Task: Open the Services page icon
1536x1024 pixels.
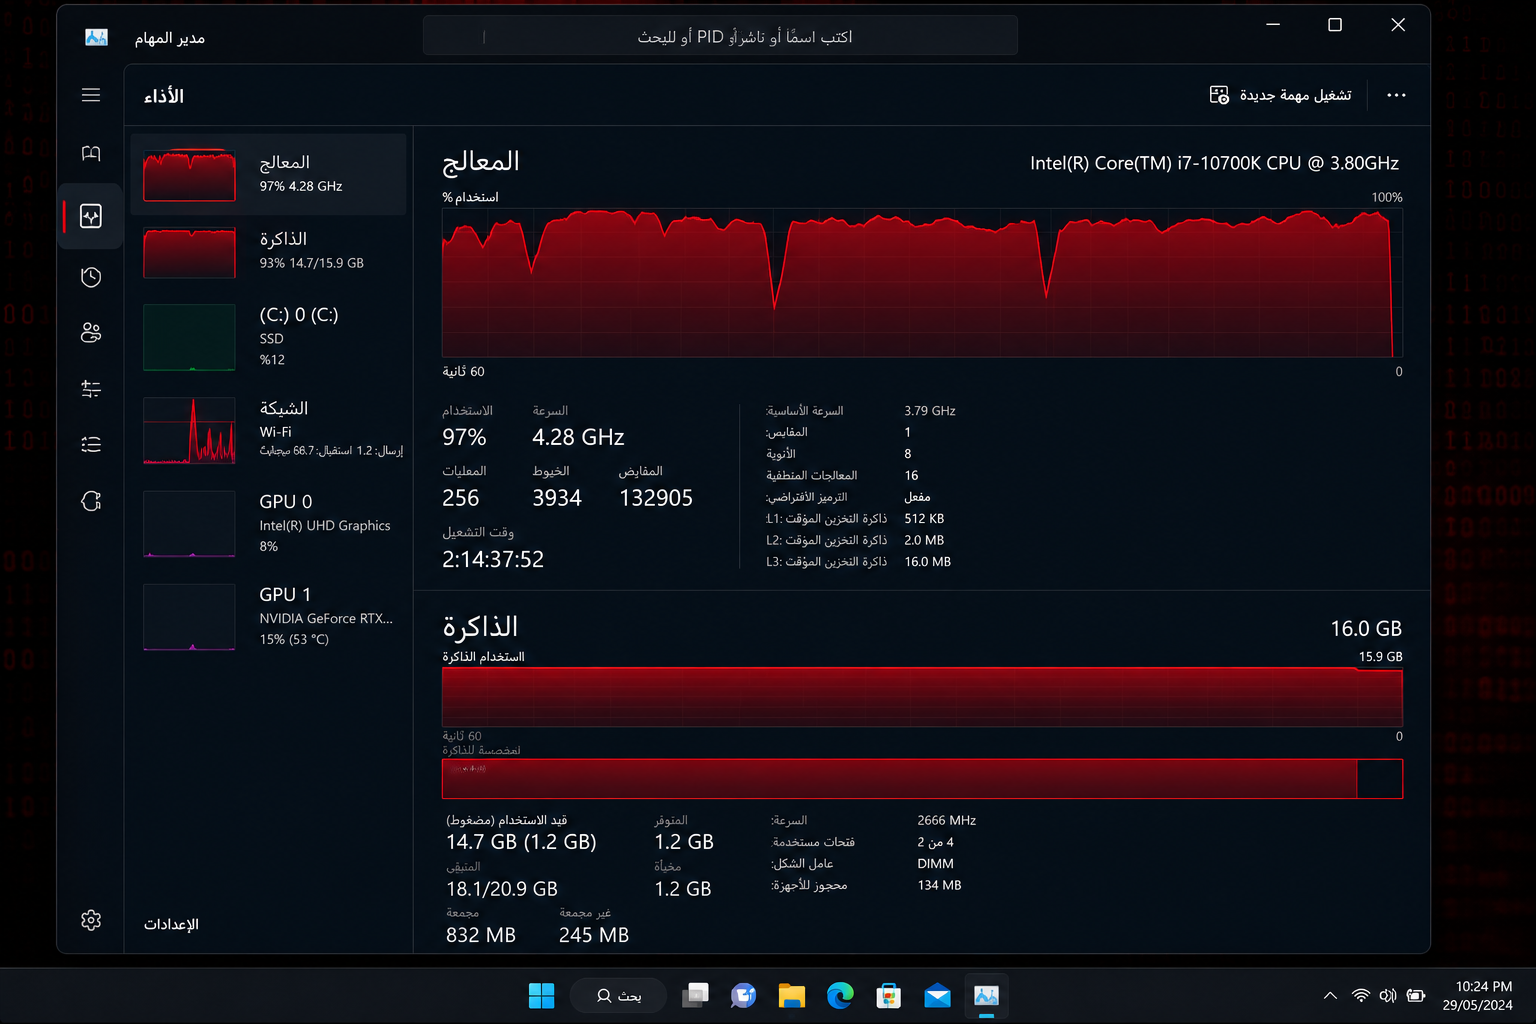Action: [x=91, y=501]
